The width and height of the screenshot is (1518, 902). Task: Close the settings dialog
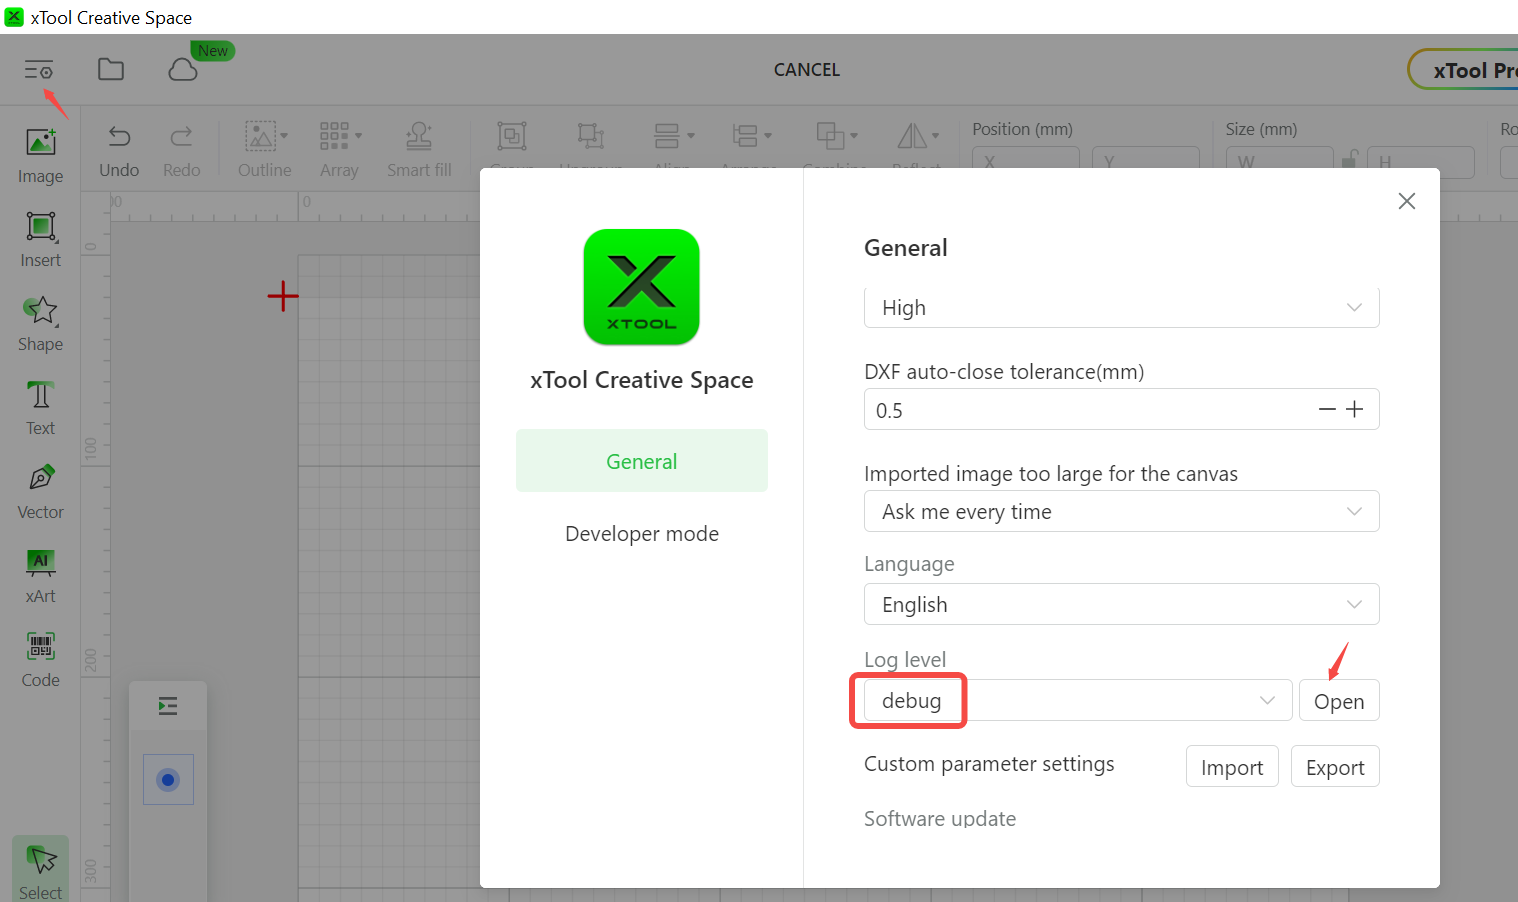click(x=1407, y=201)
